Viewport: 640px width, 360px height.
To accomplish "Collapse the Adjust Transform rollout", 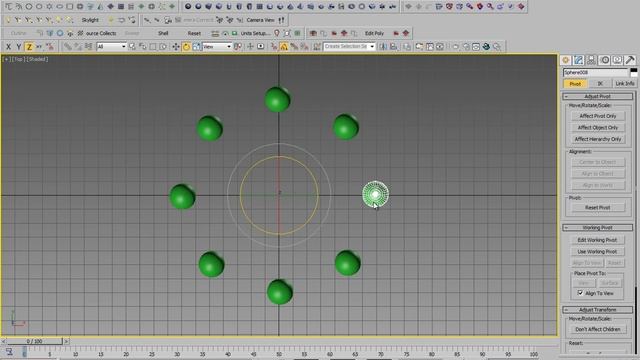I will [598, 310].
